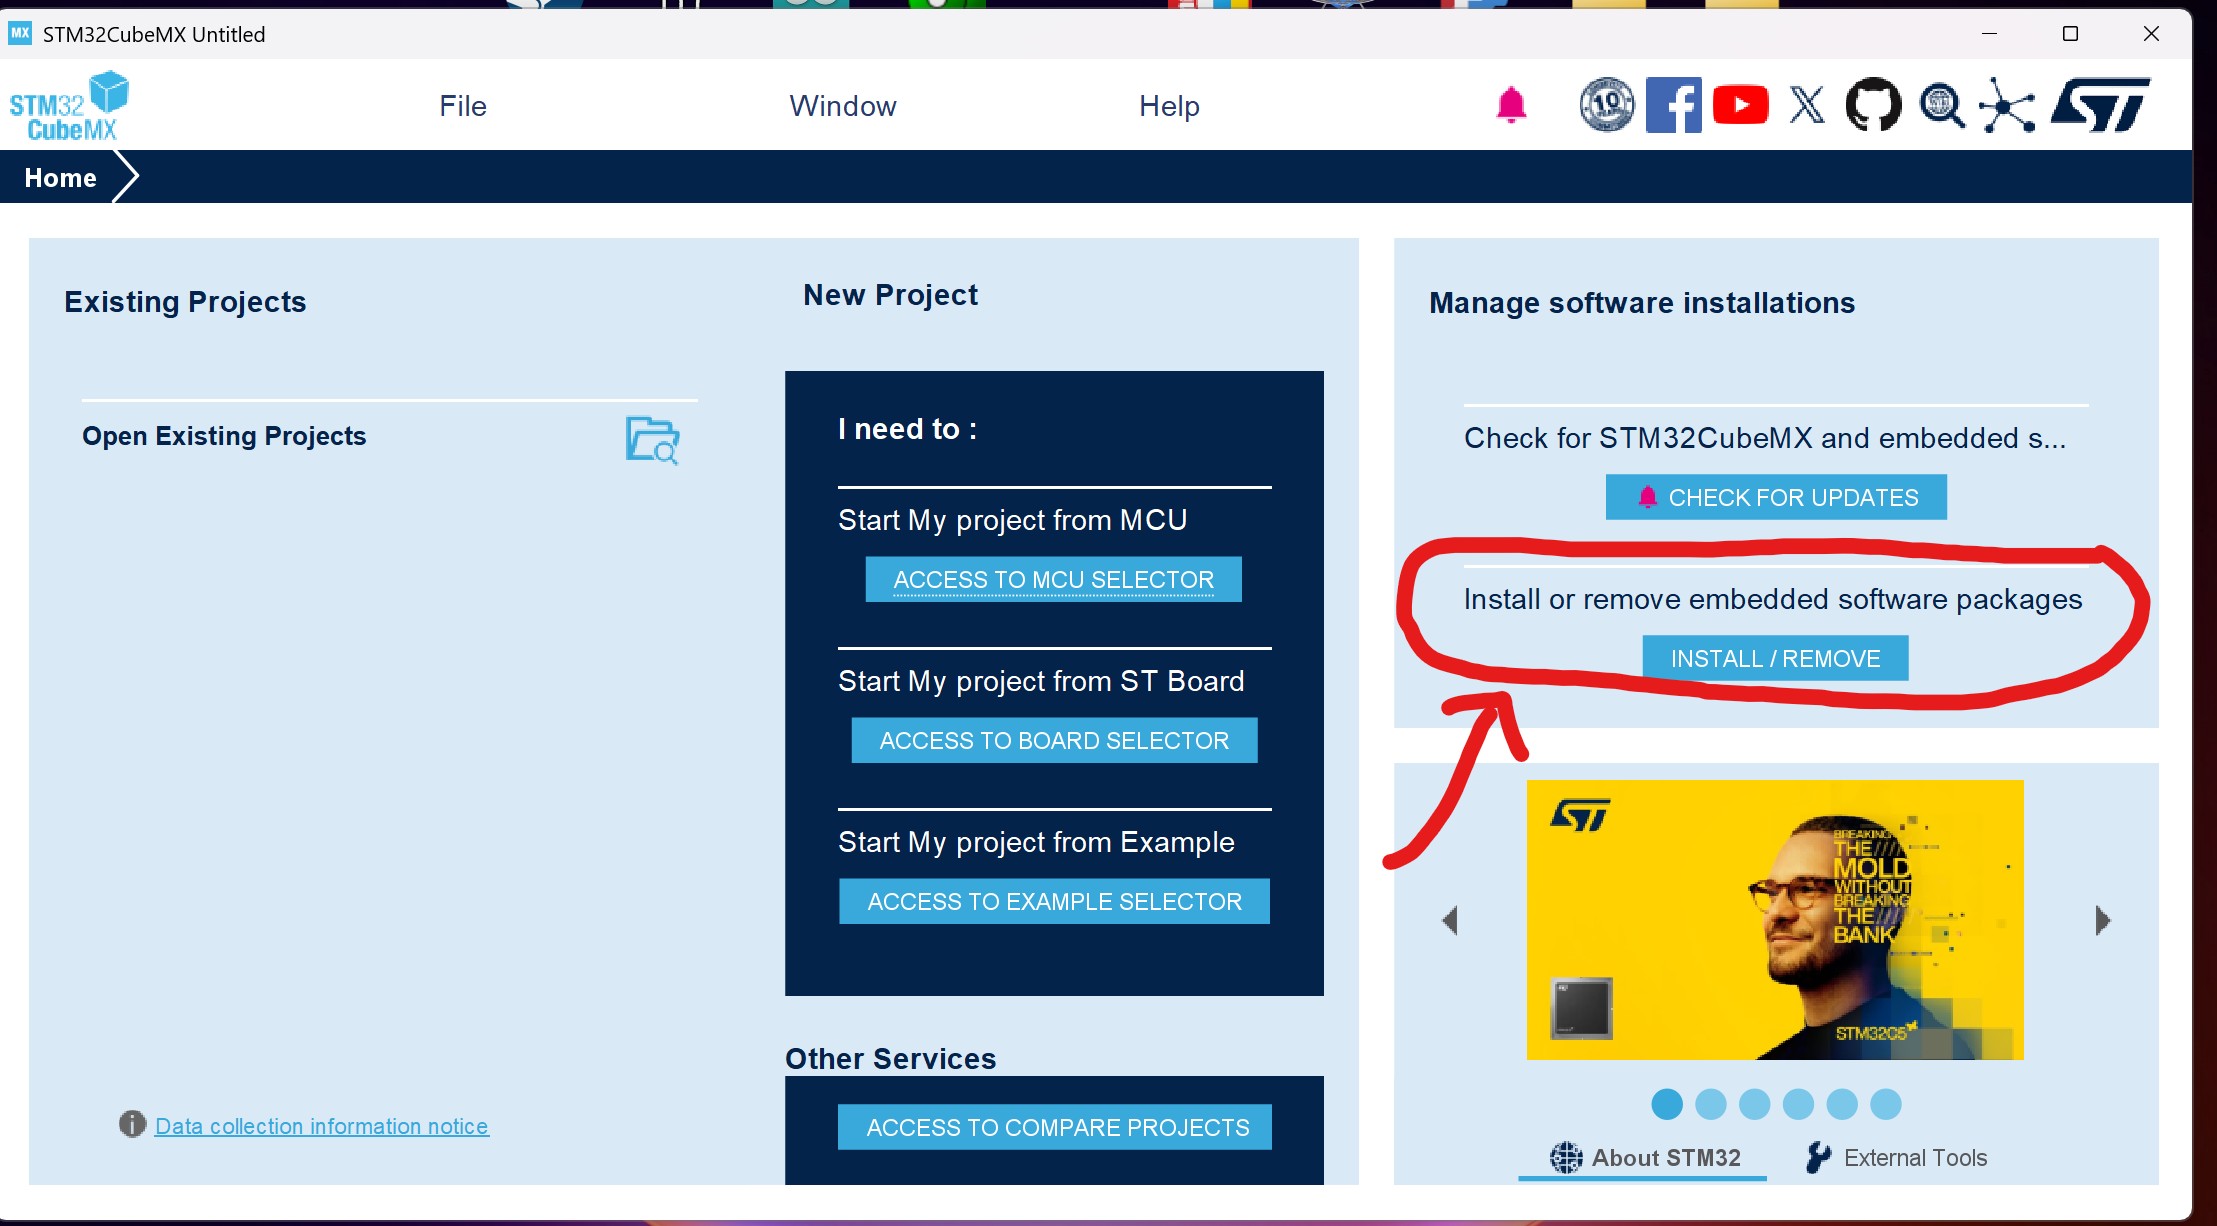Click the pink notification bell icon

(x=1510, y=105)
